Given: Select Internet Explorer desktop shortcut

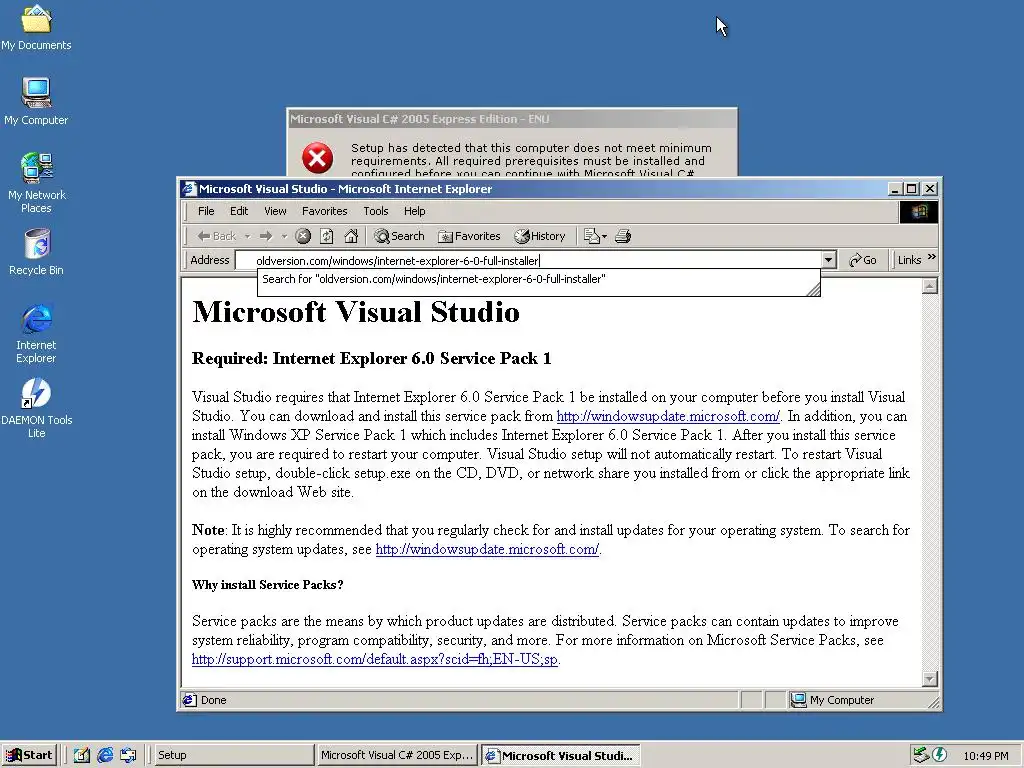Looking at the screenshot, I should coord(37,334).
